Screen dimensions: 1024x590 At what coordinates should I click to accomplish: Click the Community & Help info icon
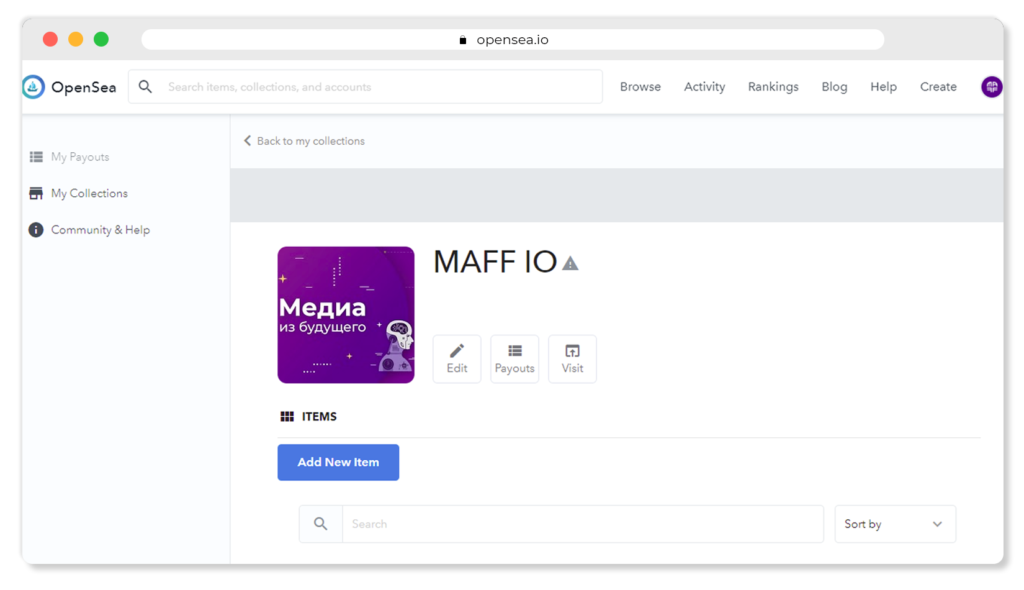(x=36, y=230)
